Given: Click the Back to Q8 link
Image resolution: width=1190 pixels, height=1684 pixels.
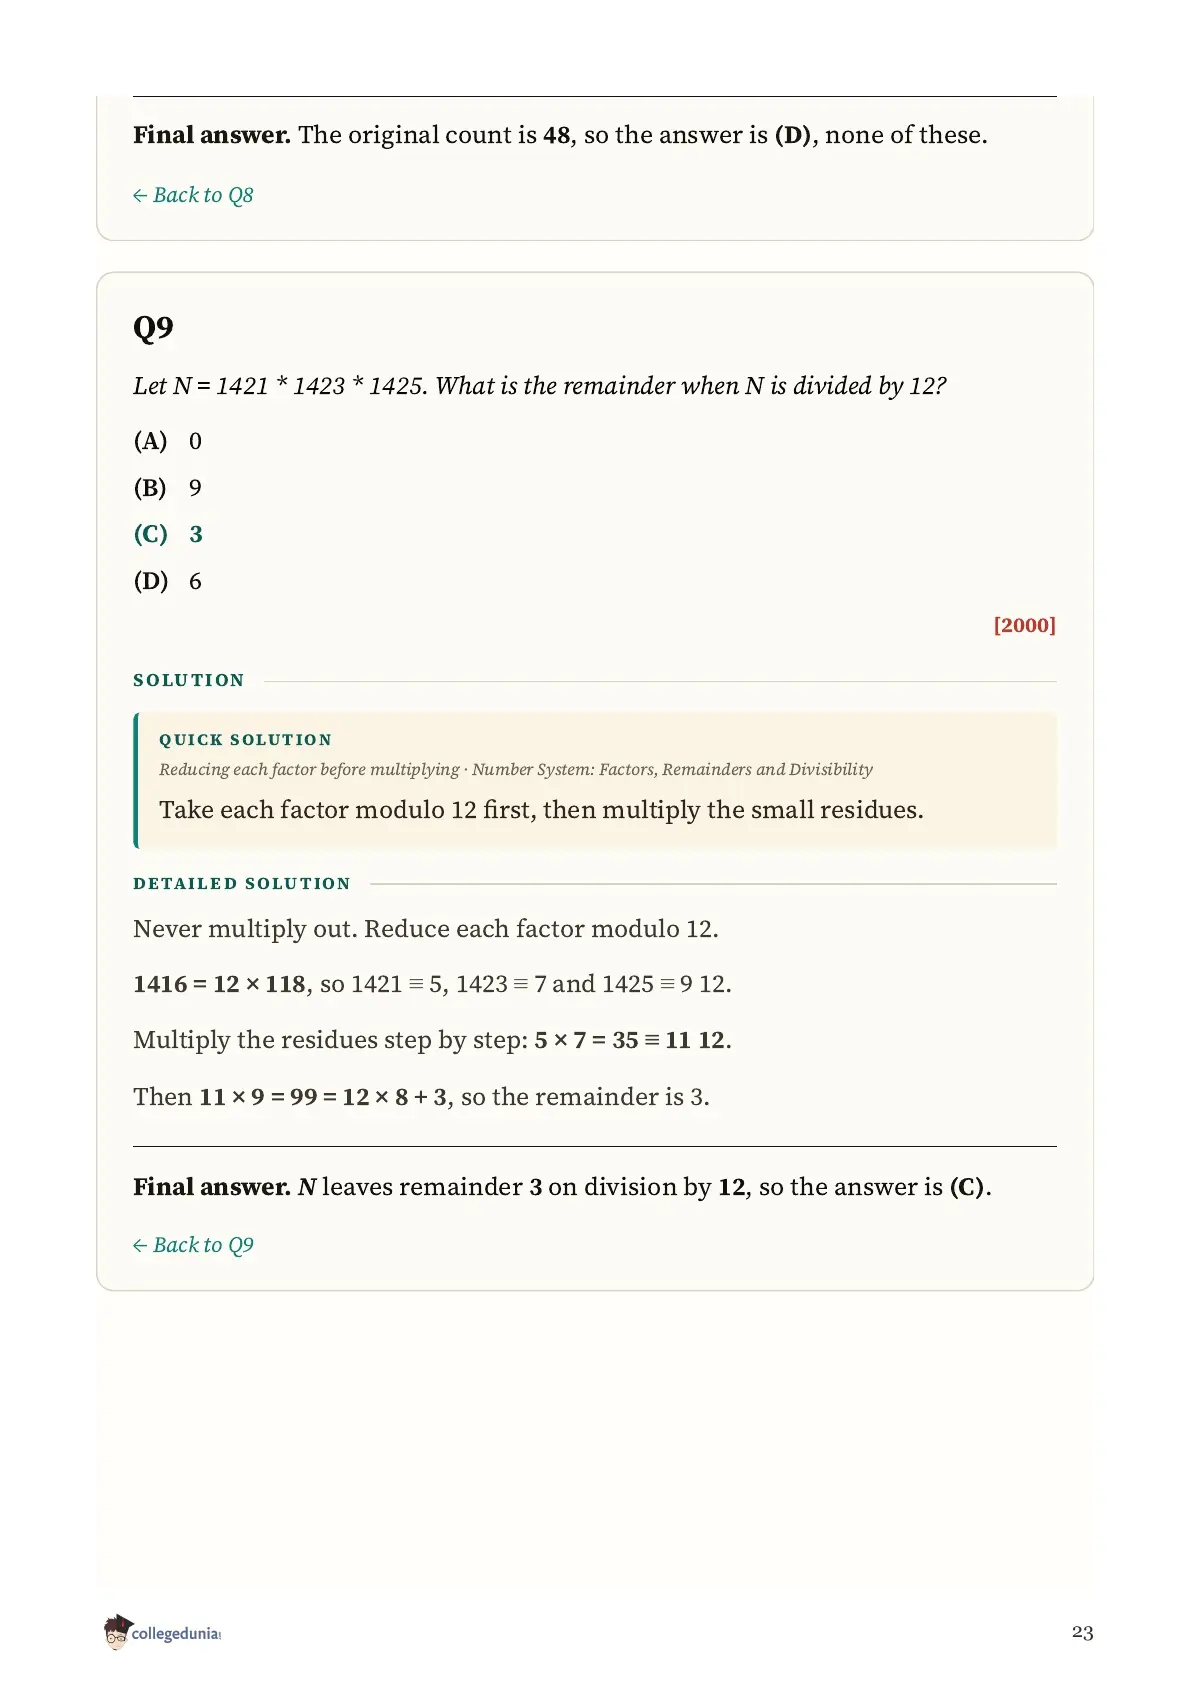Looking at the screenshot, I should click(x=193, y=195).
